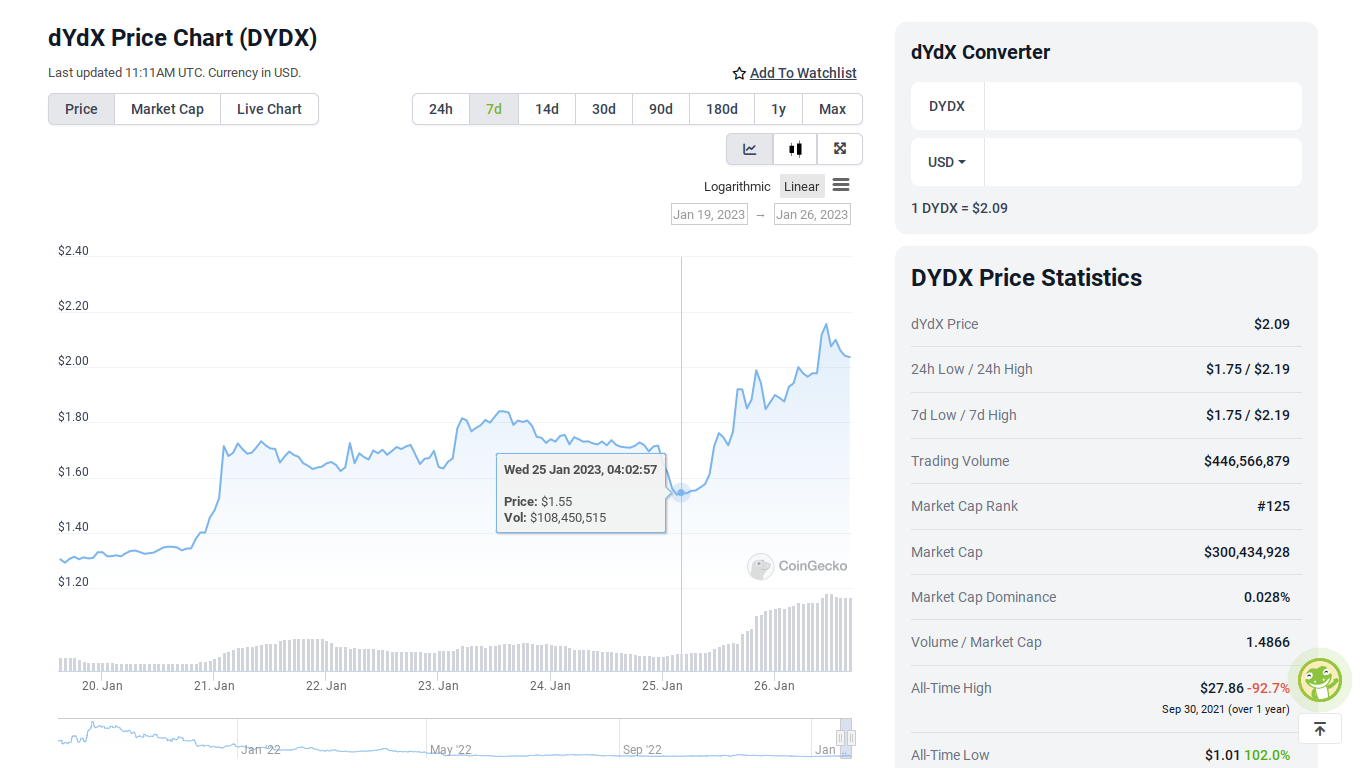Add dYdX to watchlist link
Image resolution: width=1366 pixels, height=768 pixels.
(803, 73)
